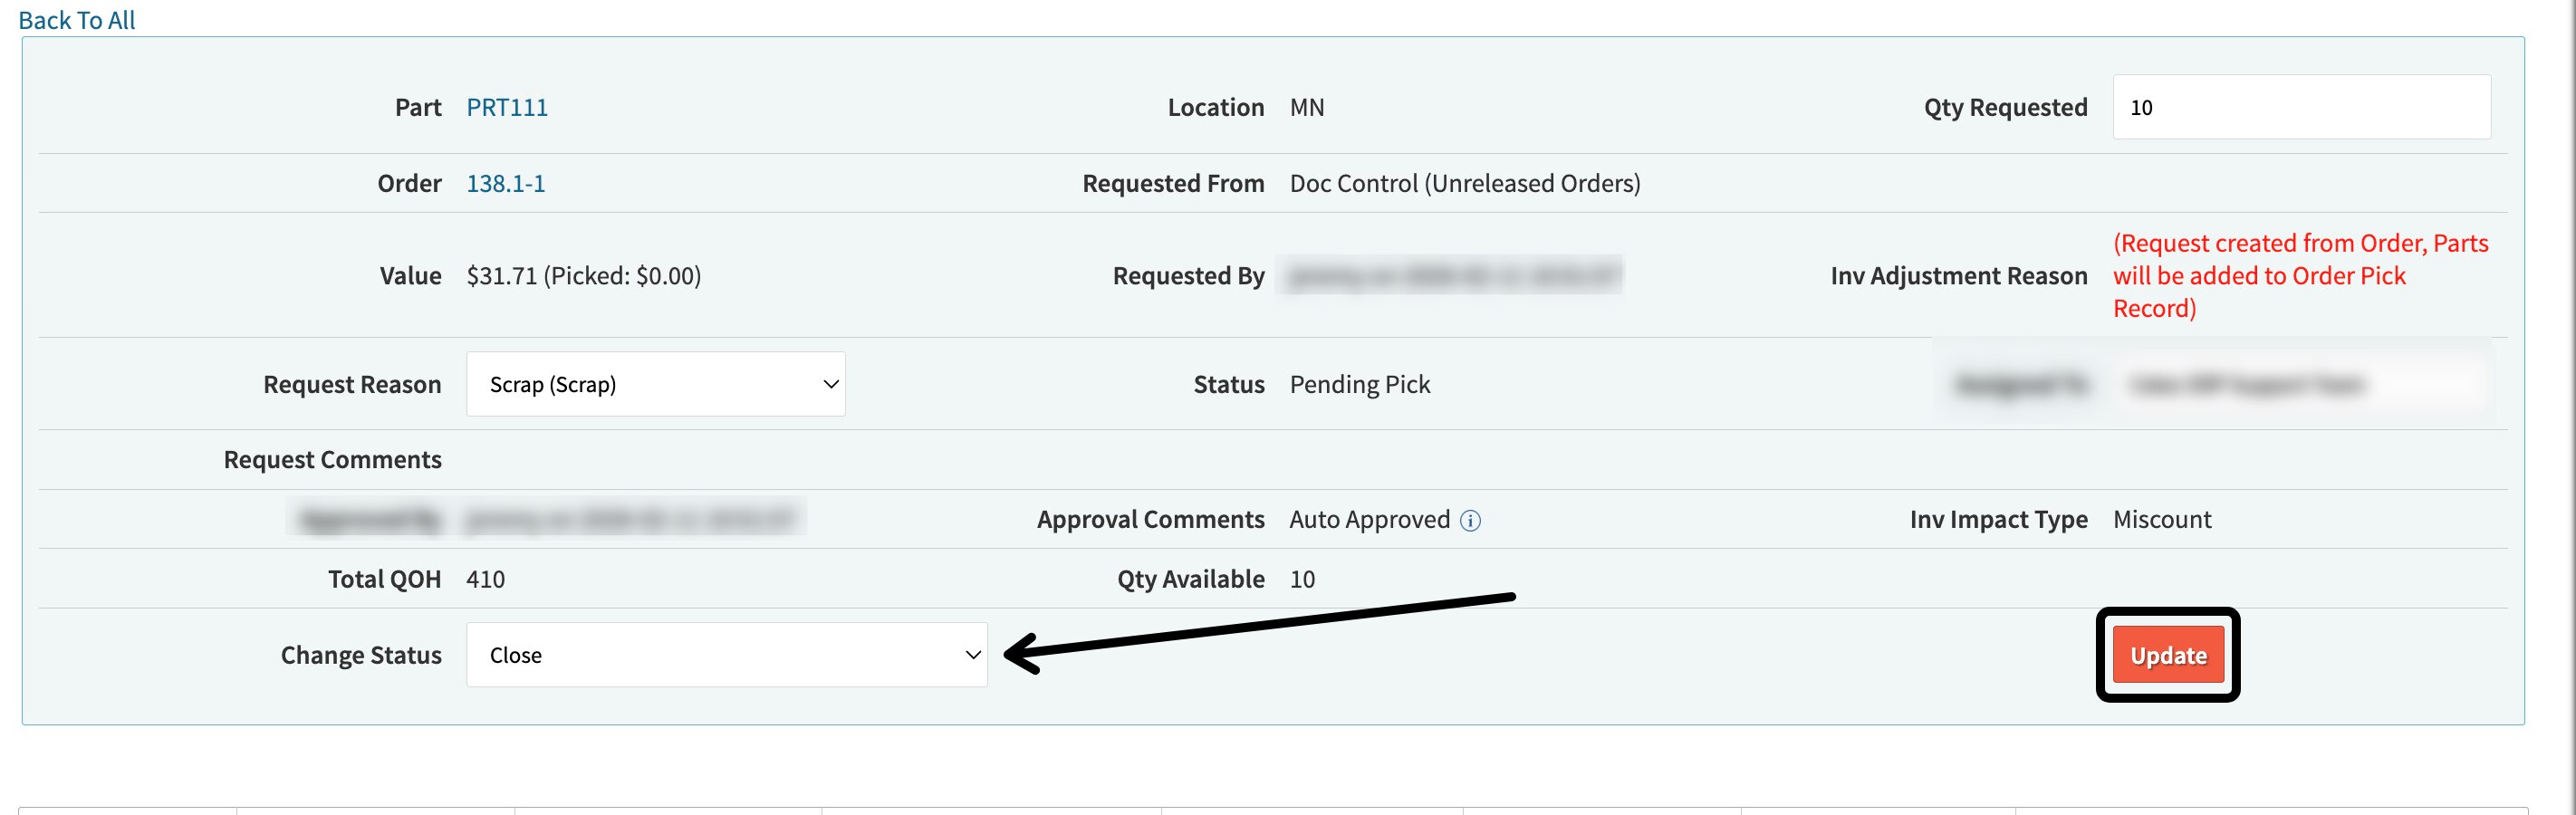Viewport: 2576px width, 815px height.
Task: Click the Qty Available value
Action: [x=1302, y=579]
